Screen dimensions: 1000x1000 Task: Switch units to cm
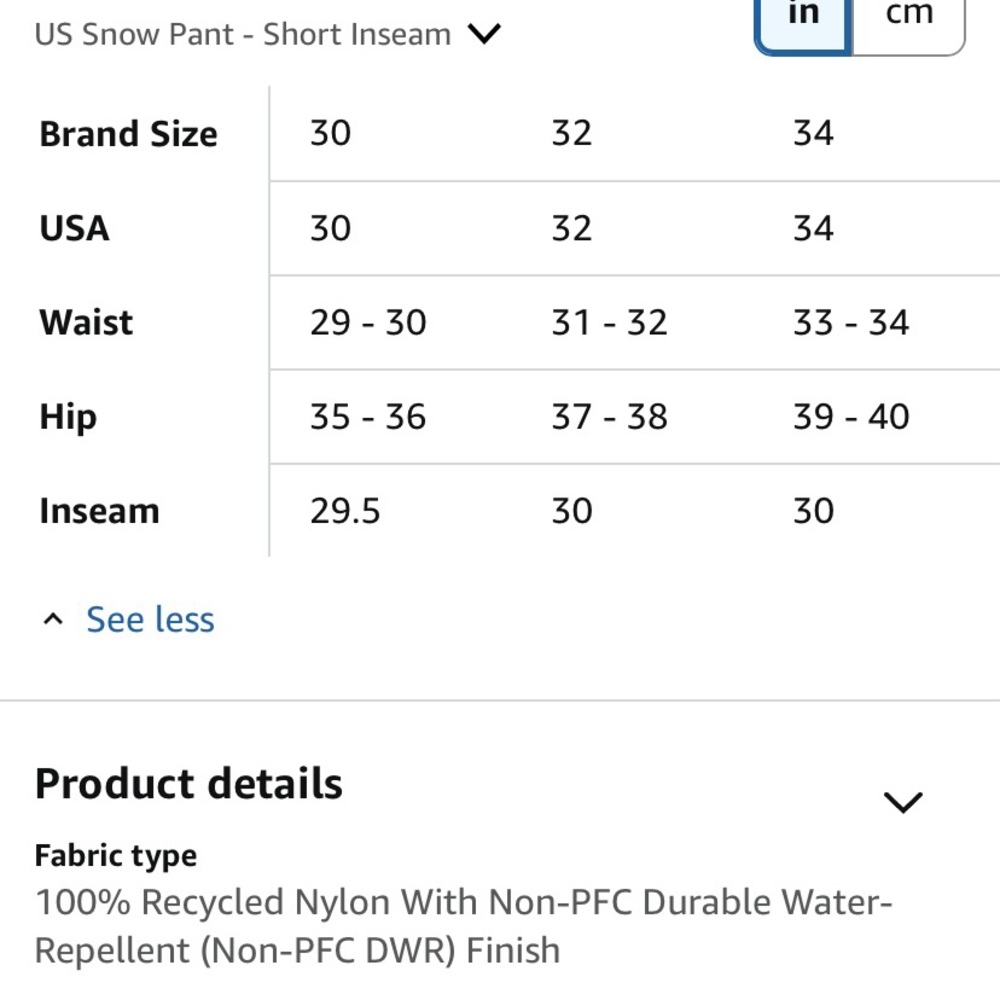908,20
